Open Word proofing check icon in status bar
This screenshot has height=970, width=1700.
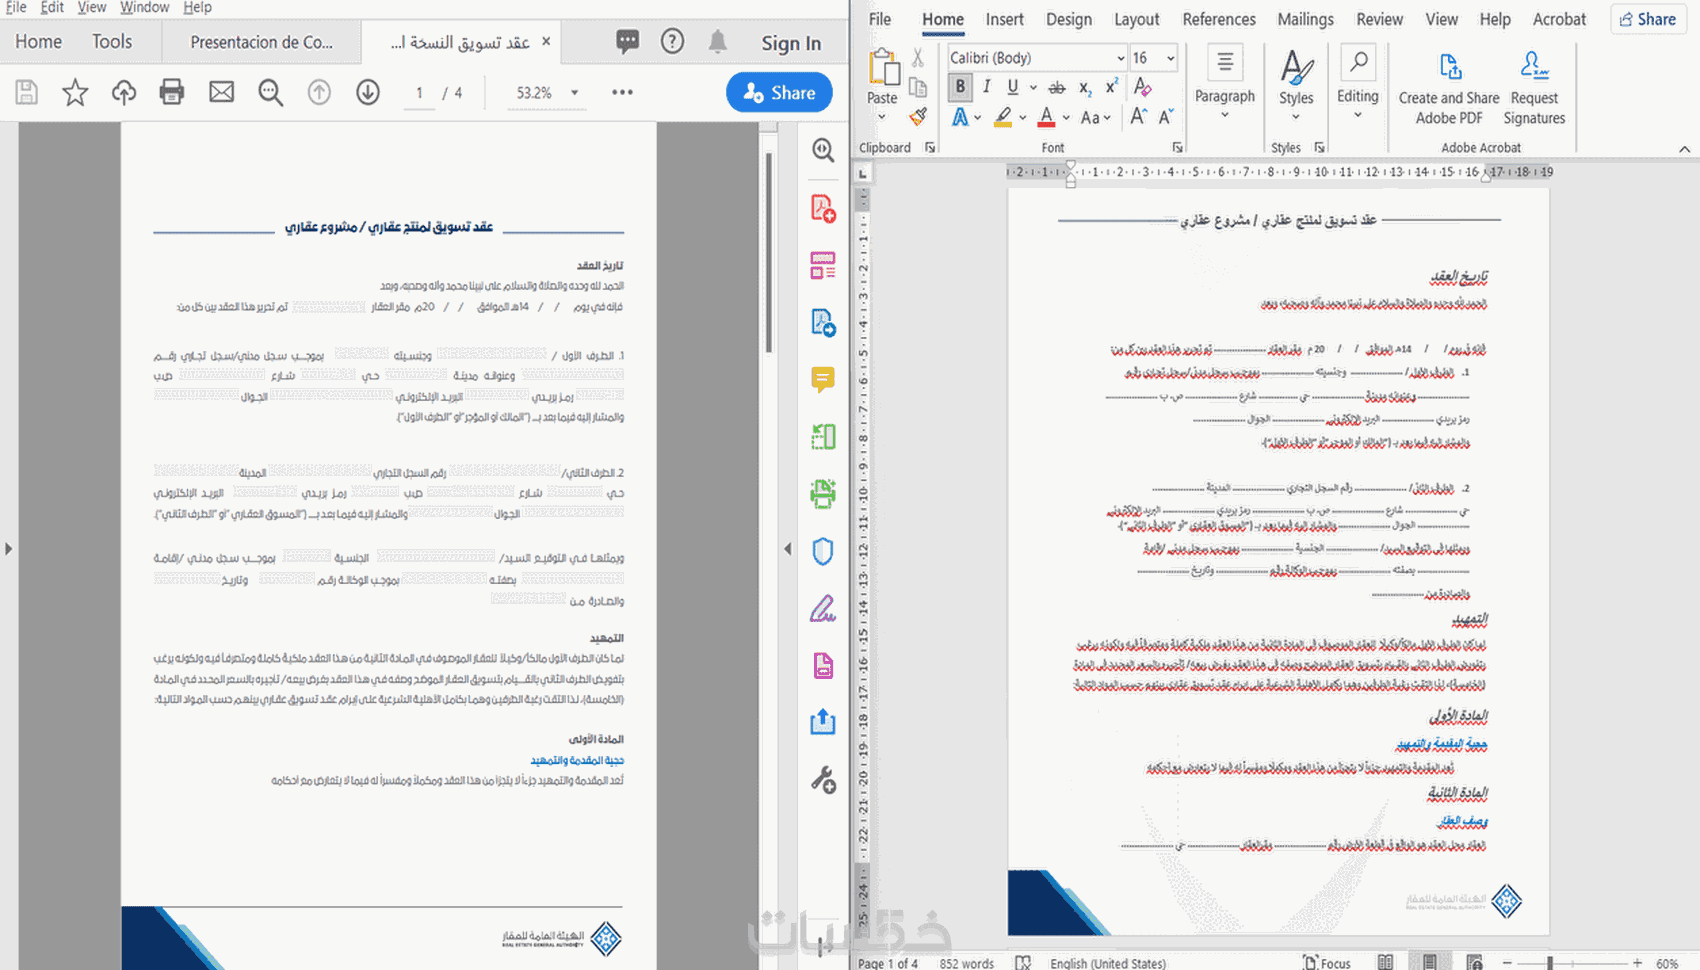click(1023, 963)
